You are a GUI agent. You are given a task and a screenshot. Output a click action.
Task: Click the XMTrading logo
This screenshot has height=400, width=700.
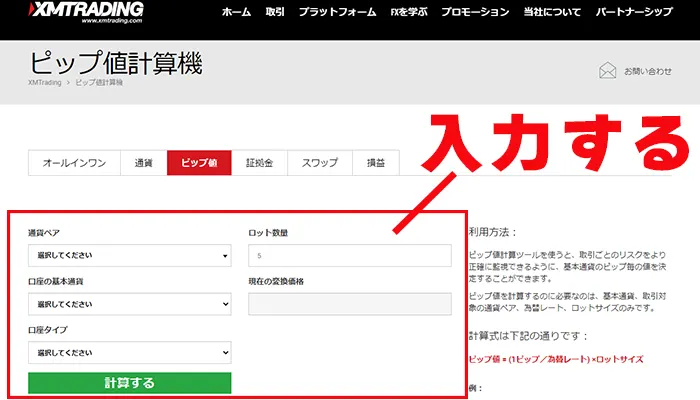[86, 12]
